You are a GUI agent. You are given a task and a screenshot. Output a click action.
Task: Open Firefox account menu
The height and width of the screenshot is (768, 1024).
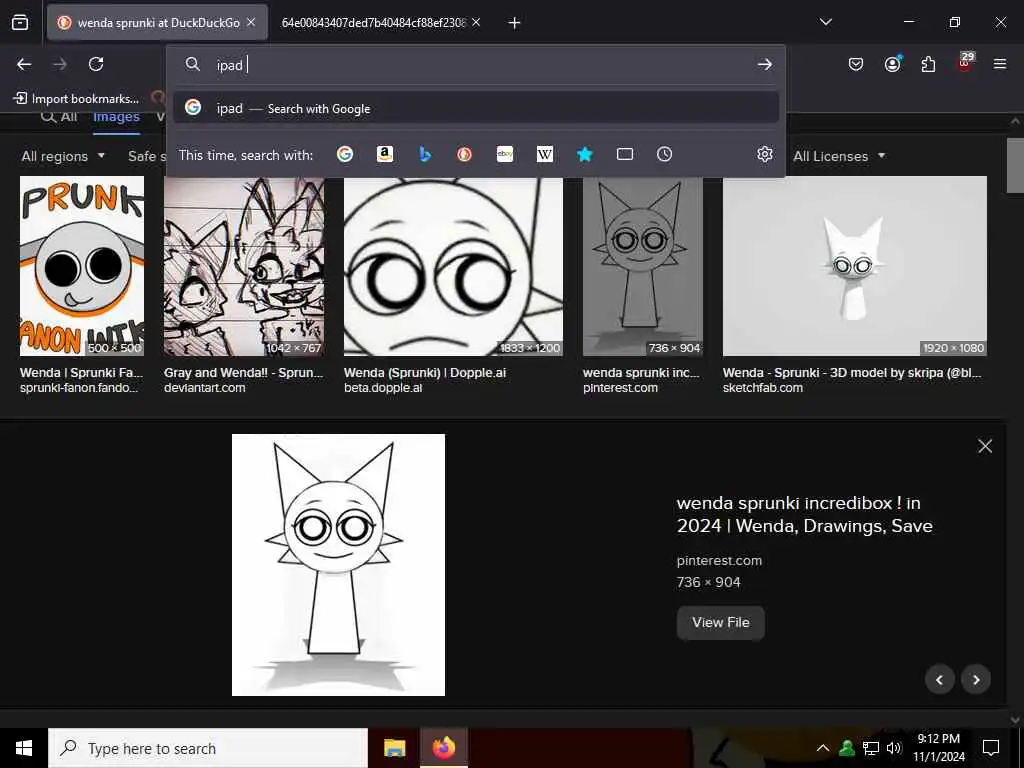click(892, 64)
